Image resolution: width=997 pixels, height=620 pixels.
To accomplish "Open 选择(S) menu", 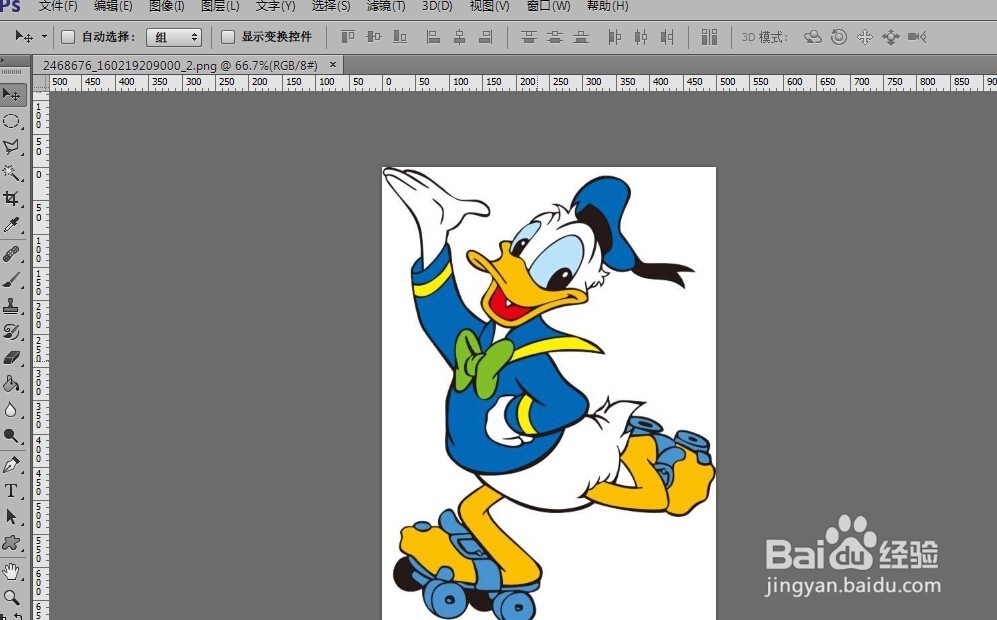I will click(331, 6).
